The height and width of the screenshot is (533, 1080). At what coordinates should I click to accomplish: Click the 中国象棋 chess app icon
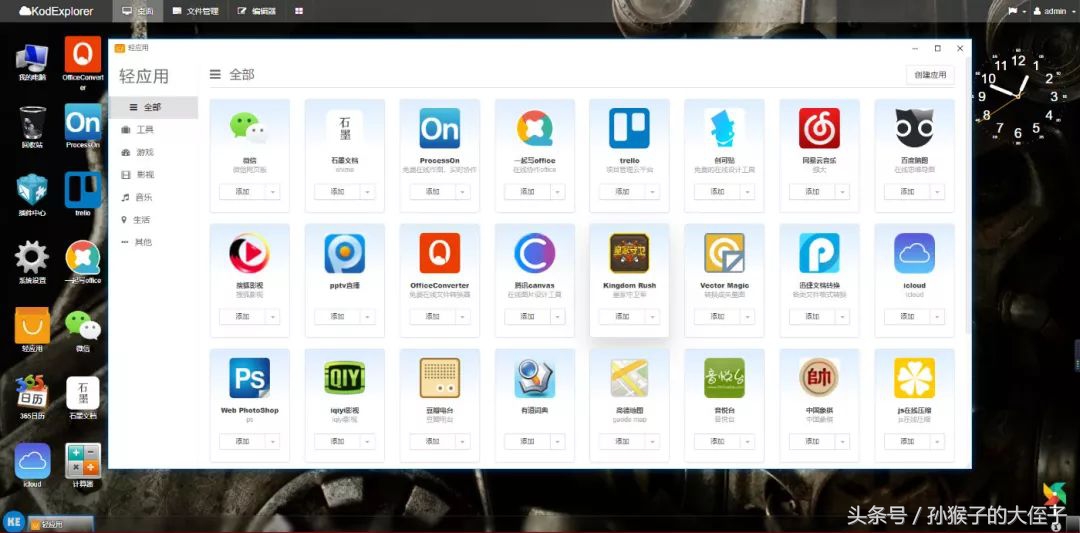(819, 378)
